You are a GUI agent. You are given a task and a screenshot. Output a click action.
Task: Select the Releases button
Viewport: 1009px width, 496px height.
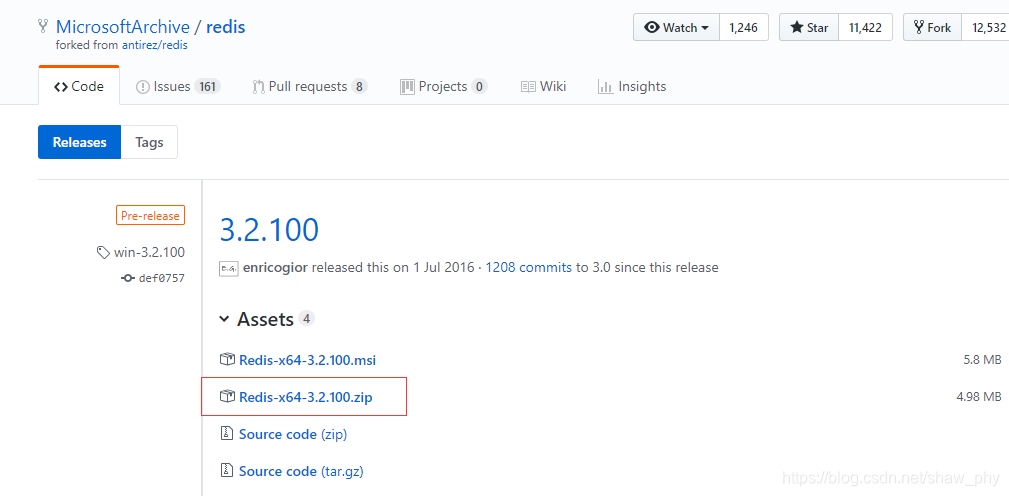79,142
